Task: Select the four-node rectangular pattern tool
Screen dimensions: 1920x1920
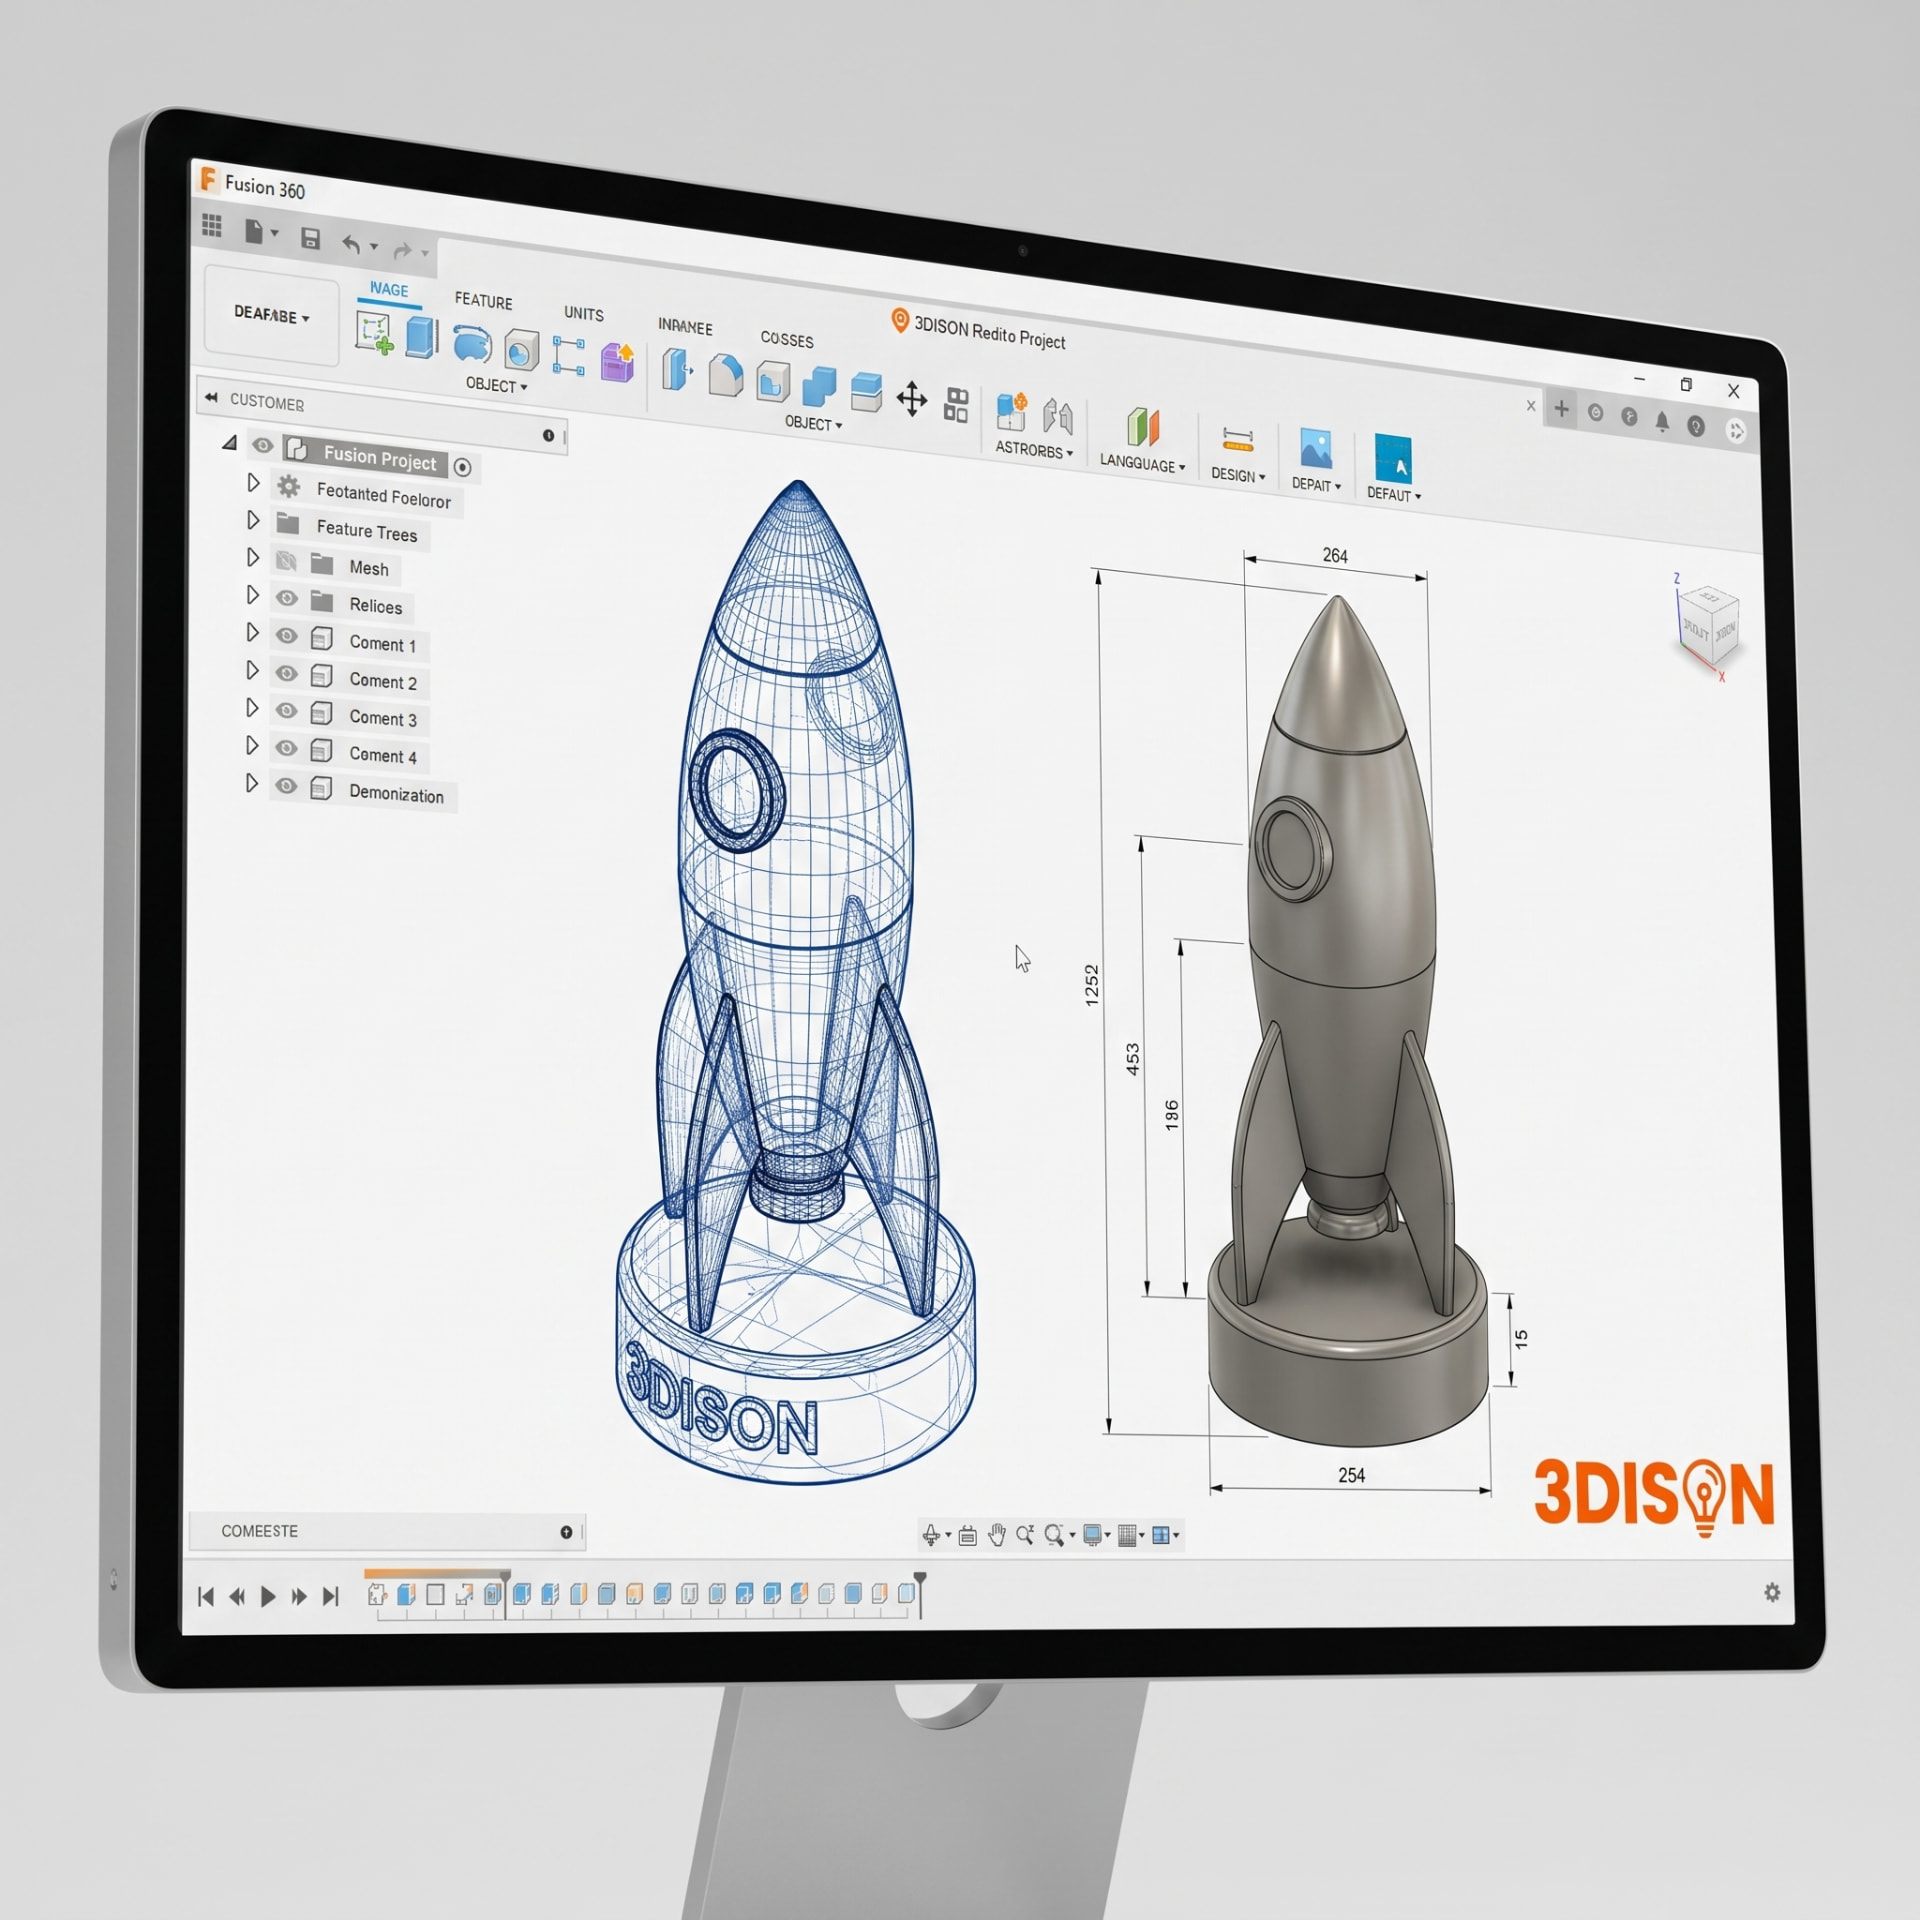Action: coord(569,356)
